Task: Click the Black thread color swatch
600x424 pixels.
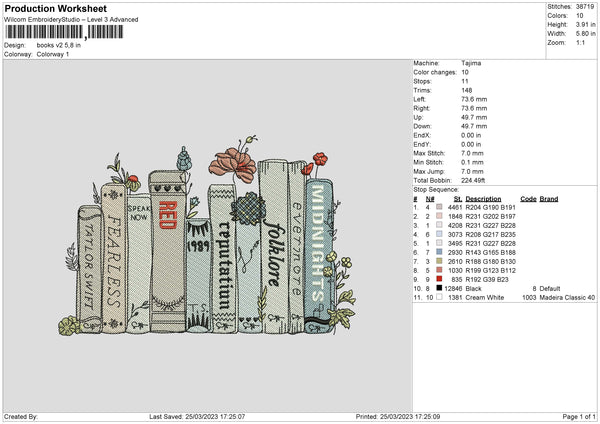Action: coord(439,288)
